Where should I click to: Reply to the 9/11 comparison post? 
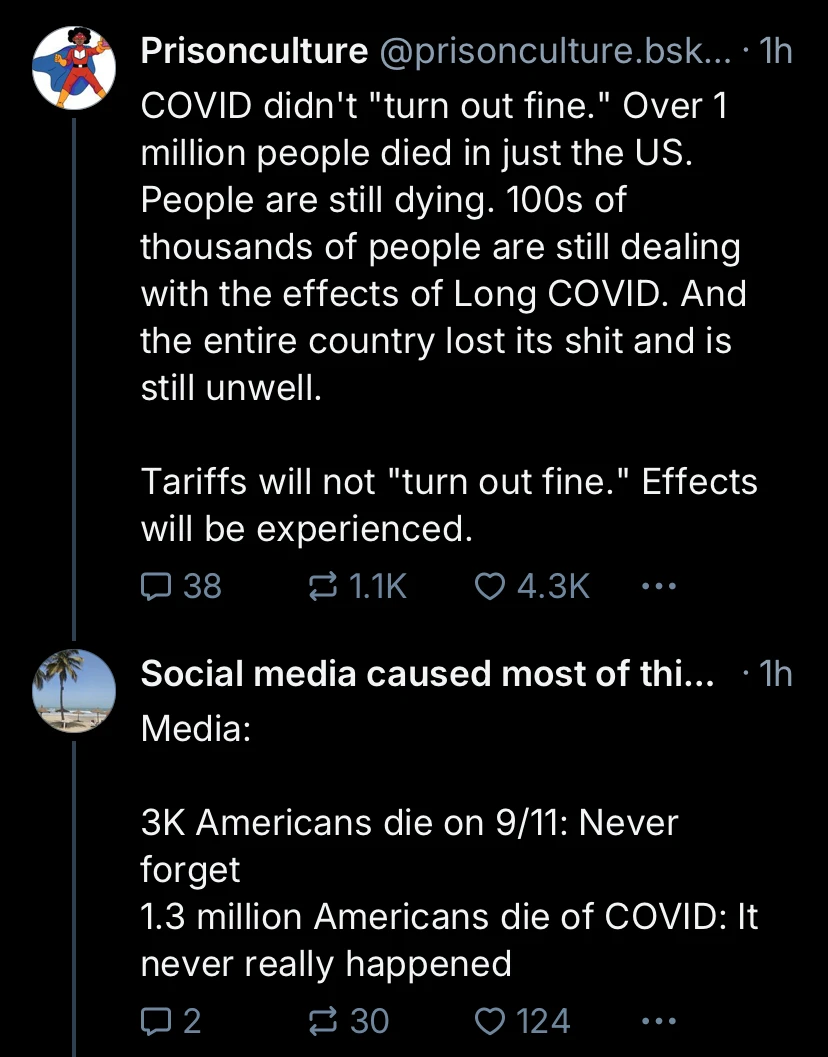coord(157,1020)
